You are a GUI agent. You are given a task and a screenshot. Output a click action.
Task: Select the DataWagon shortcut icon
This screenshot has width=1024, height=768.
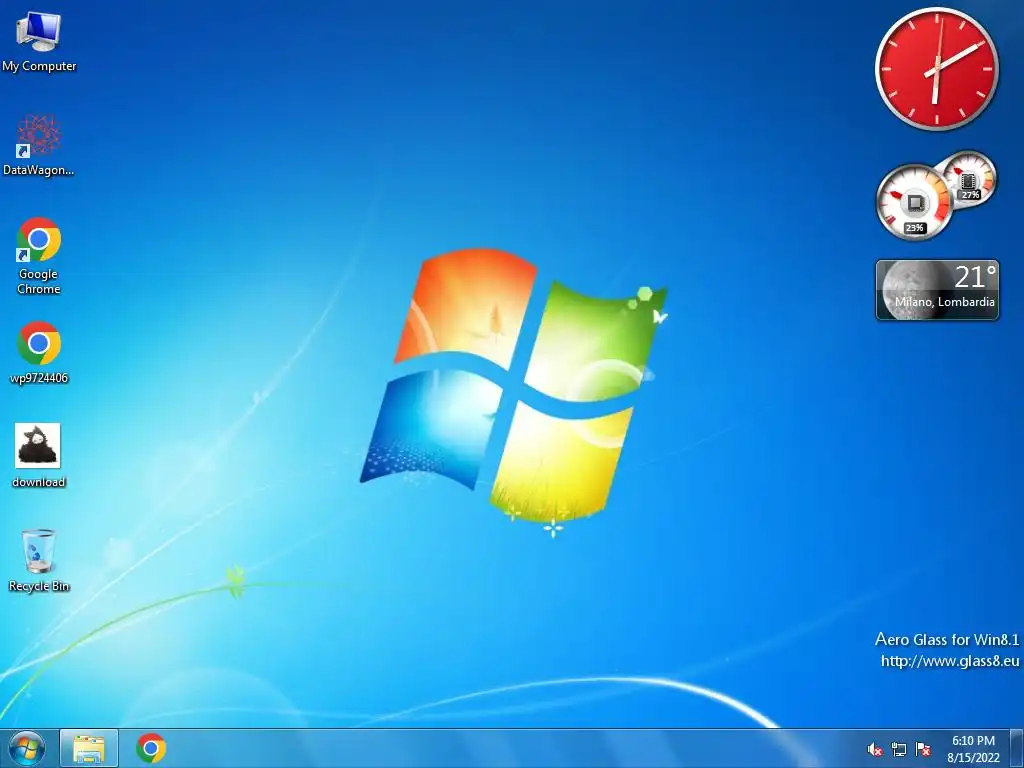pos(39,145)
